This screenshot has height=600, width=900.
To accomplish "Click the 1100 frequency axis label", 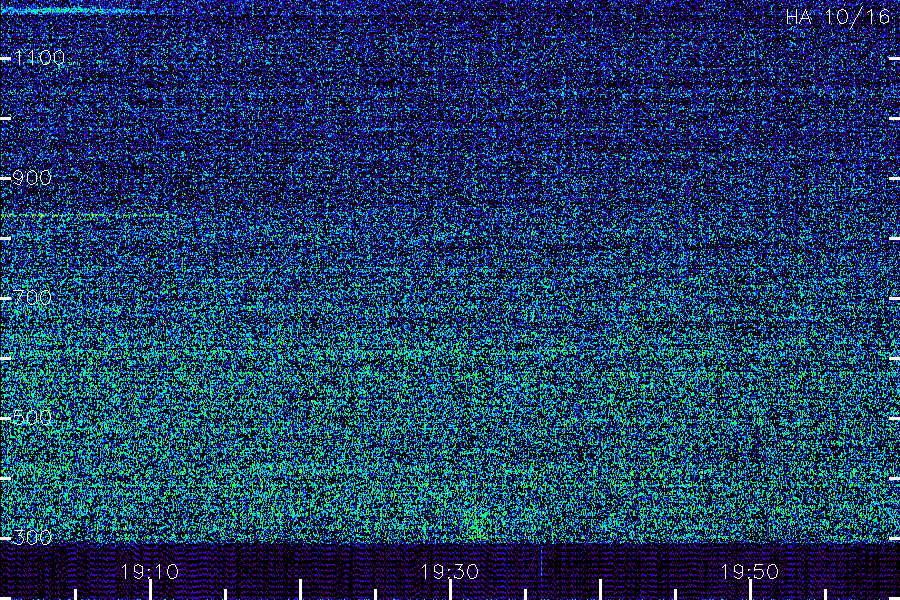I will click(x=39, y=58).
